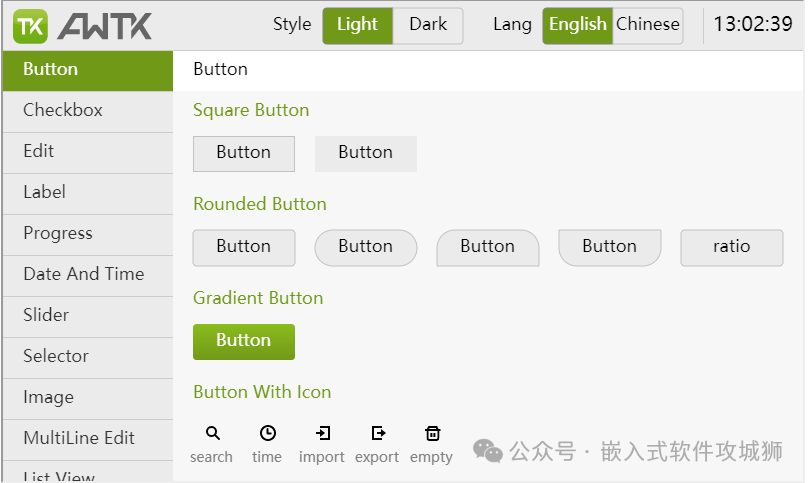Click the empty trash icon button

(x=432, y=444)
